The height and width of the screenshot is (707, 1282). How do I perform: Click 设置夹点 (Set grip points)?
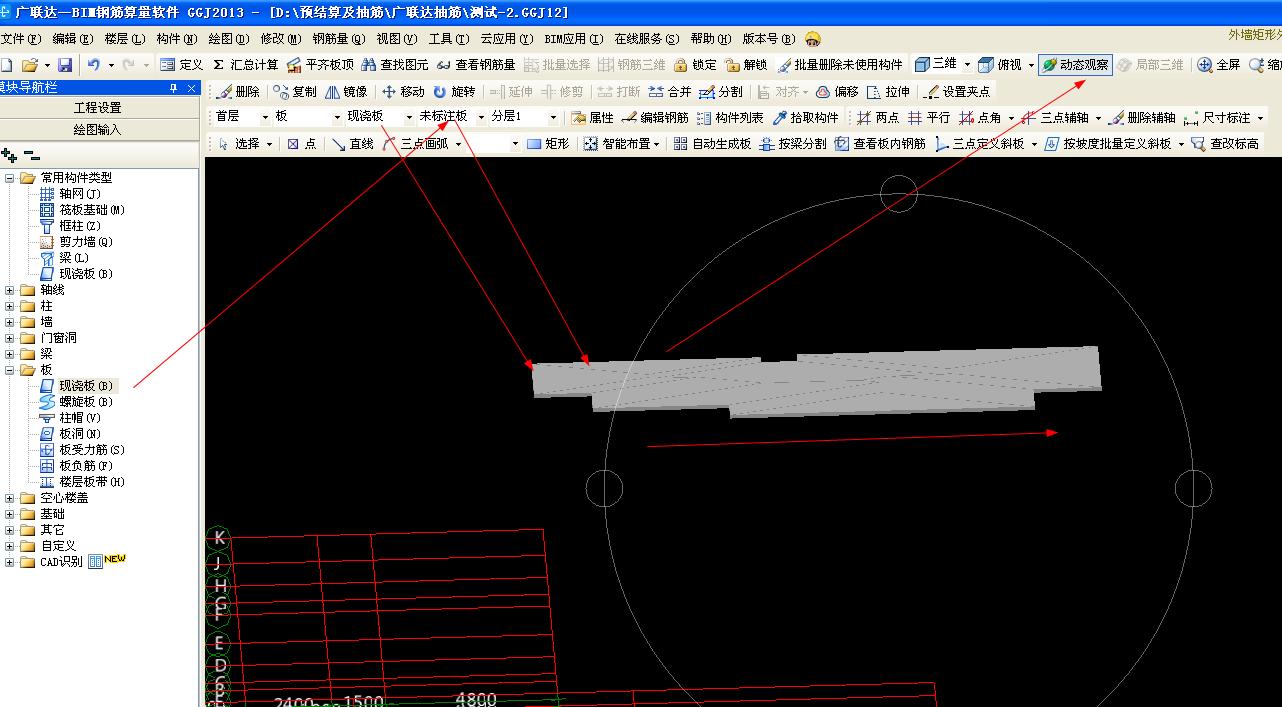coord(957,91)
